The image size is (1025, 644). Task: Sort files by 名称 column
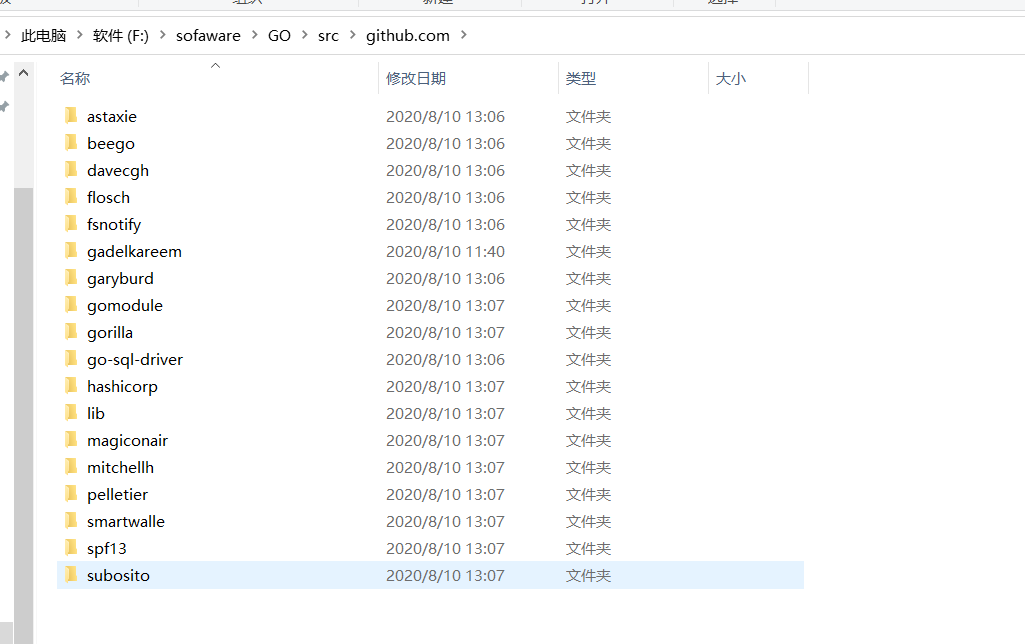[75, 78]
